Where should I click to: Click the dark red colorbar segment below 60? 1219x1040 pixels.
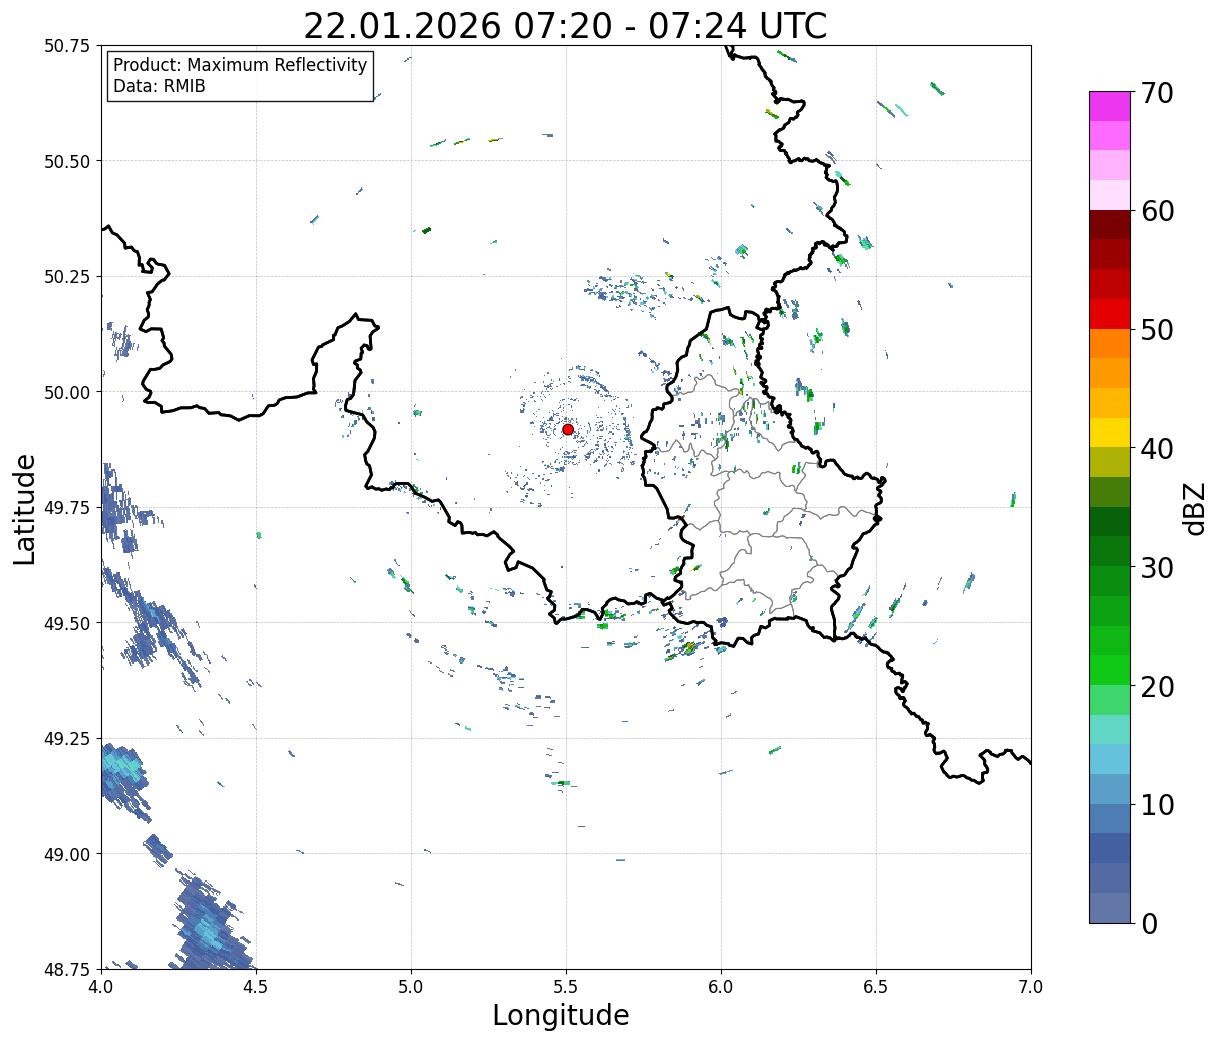(1110, 225)
